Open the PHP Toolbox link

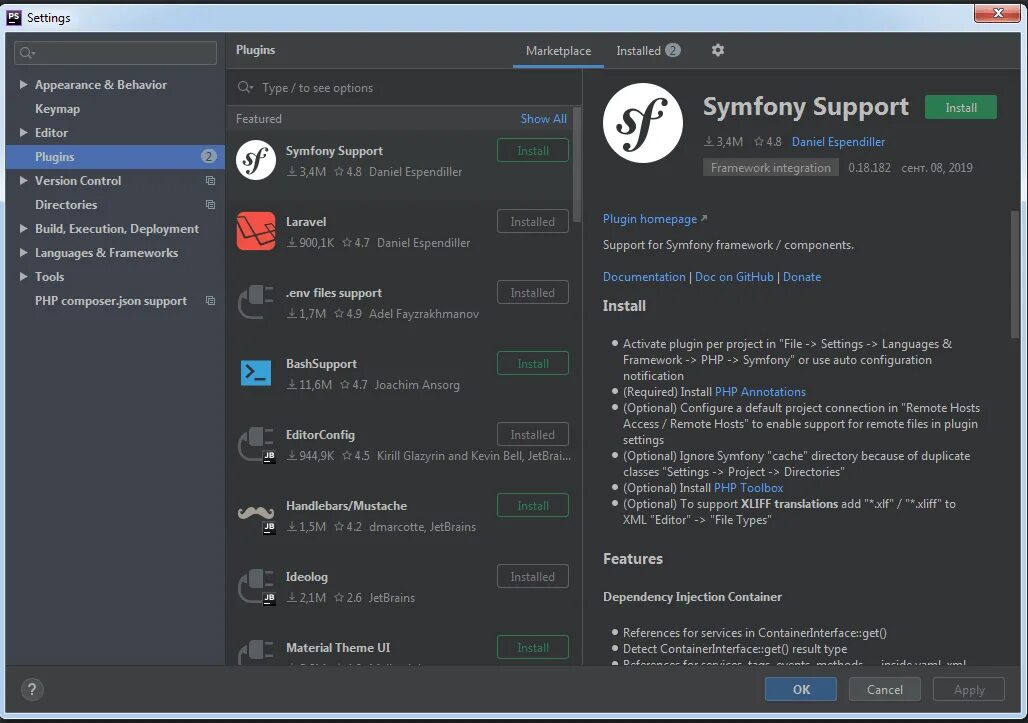coord(748,488)
